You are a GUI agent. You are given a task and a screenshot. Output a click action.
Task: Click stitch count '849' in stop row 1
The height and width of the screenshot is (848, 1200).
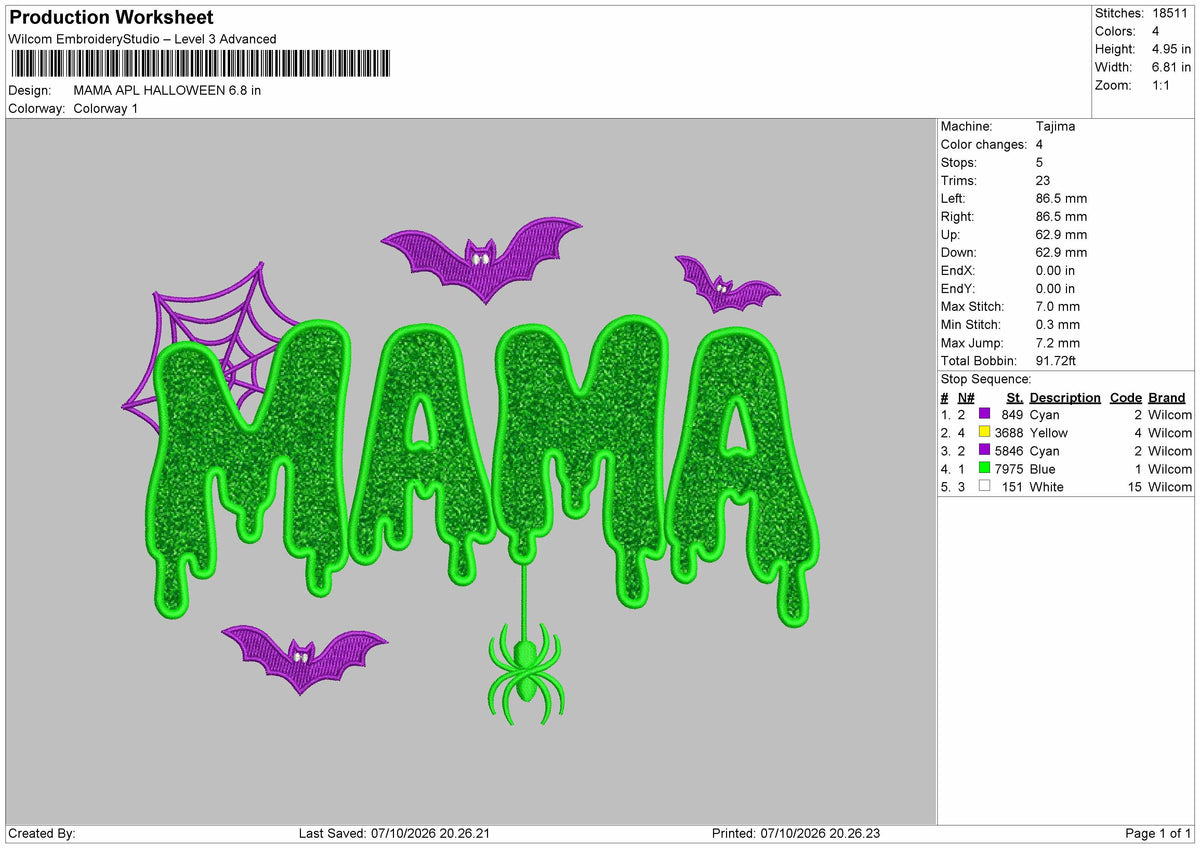coord(1012,415)
